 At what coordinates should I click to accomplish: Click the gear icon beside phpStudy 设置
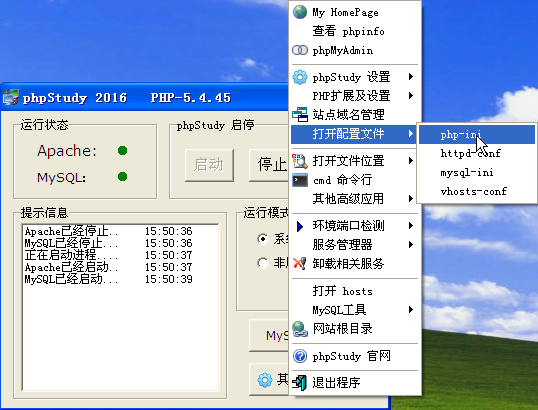(300, 77)
